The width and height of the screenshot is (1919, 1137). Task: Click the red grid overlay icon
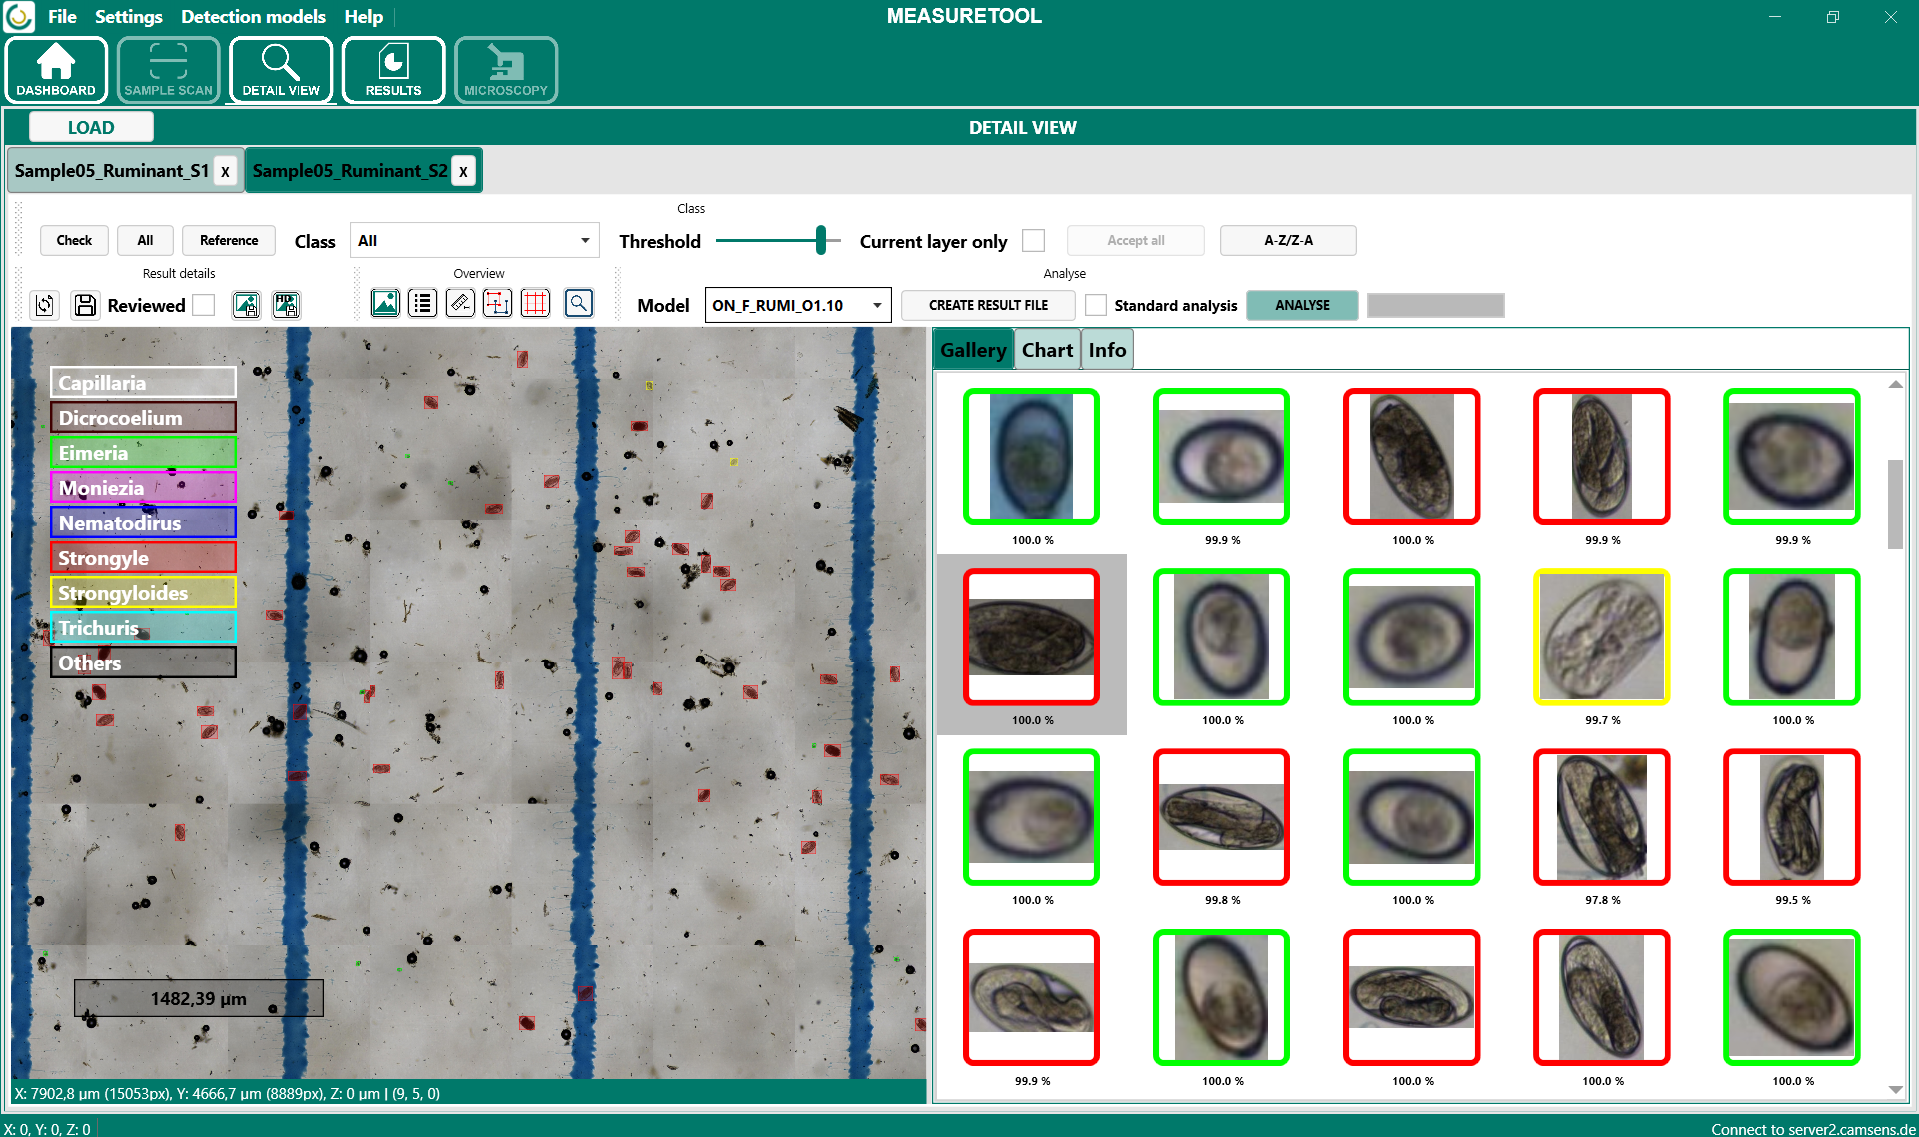(x=536, y=303)
